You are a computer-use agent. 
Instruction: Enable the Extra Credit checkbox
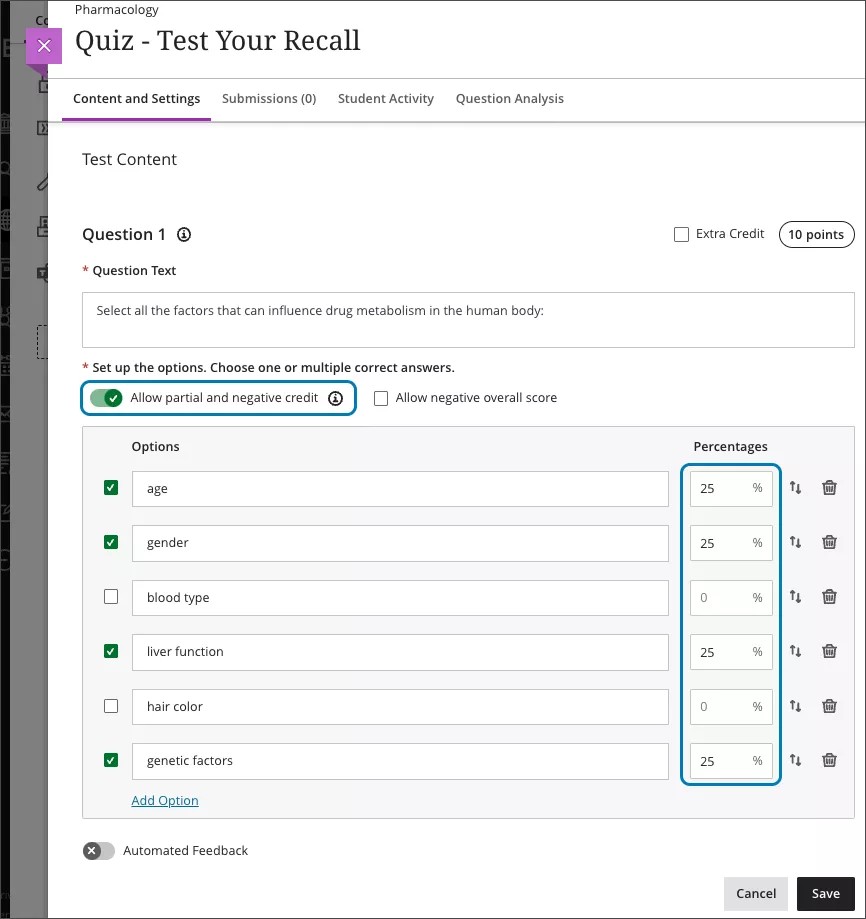681,233
